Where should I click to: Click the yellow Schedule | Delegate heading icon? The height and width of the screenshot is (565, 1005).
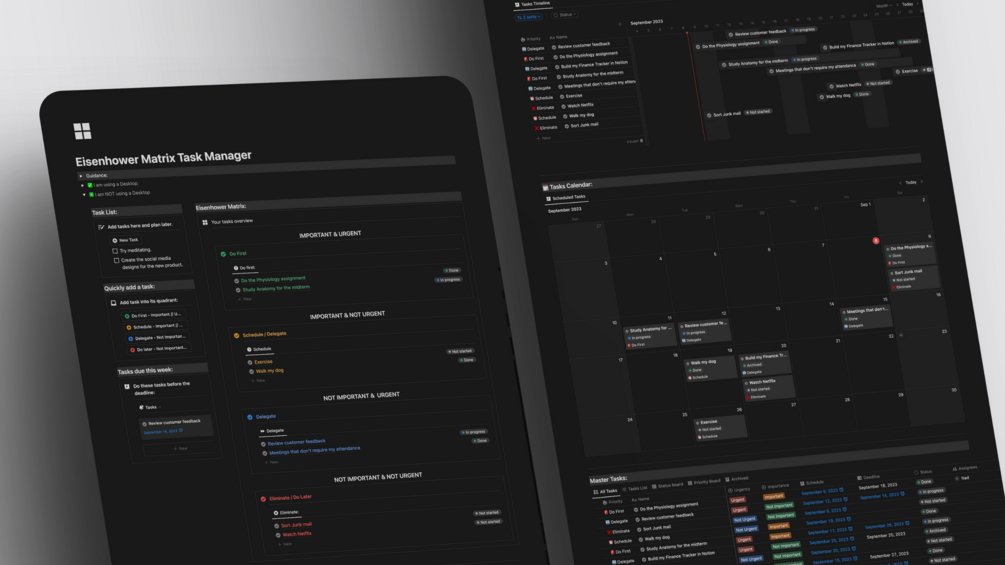point(237,336)
